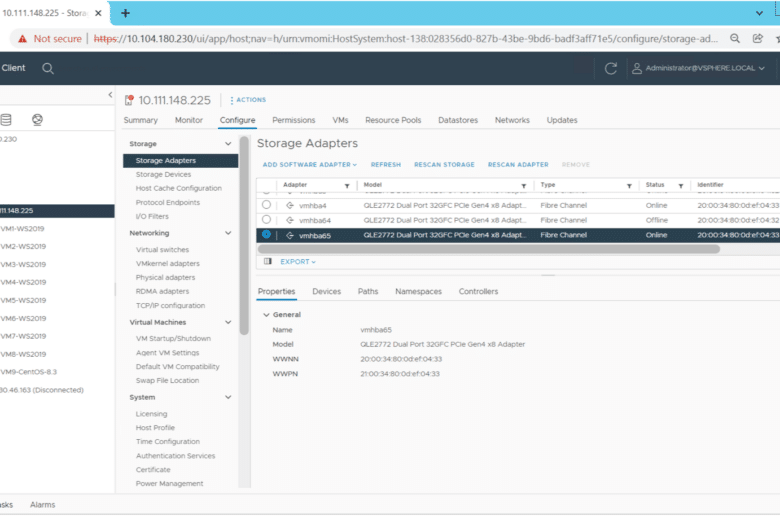Viewport: 780px width, 516px height.
Task: Collapse the left navigator panel arrow
Action: [110, 95]
